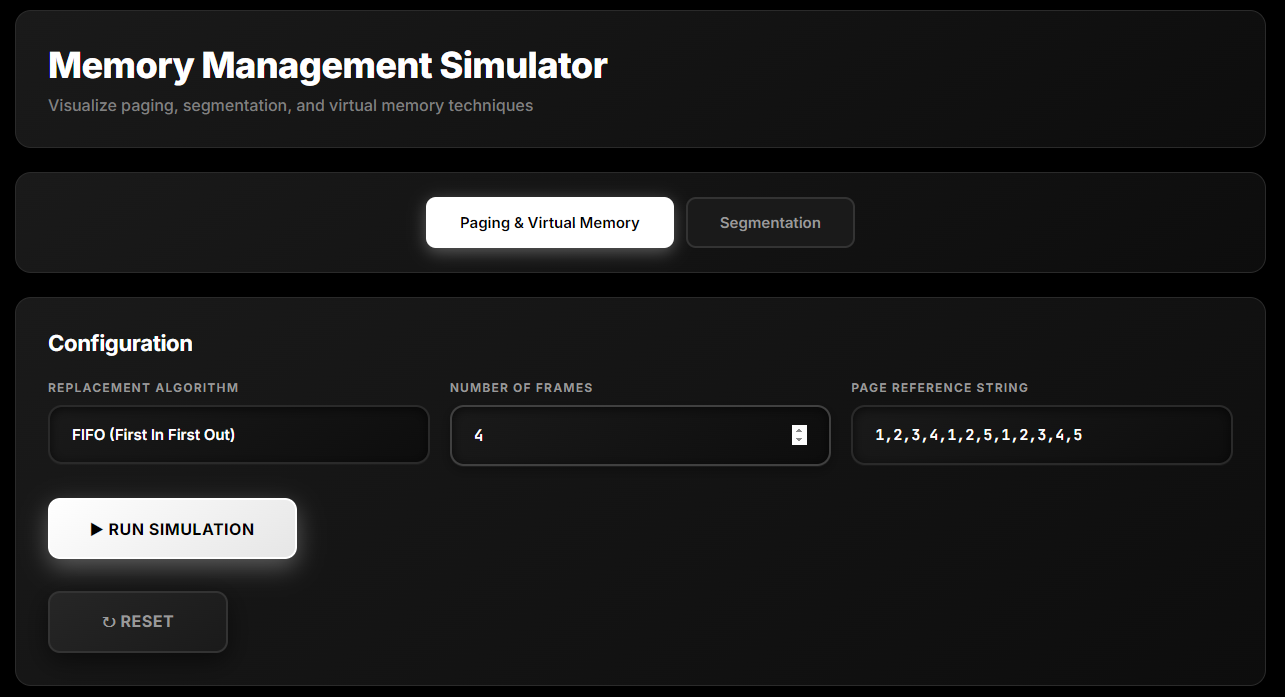Screen dimensions: 1285x697
Task: Click the REPLACEMENT ALGORITHM label
Action: 143,388
